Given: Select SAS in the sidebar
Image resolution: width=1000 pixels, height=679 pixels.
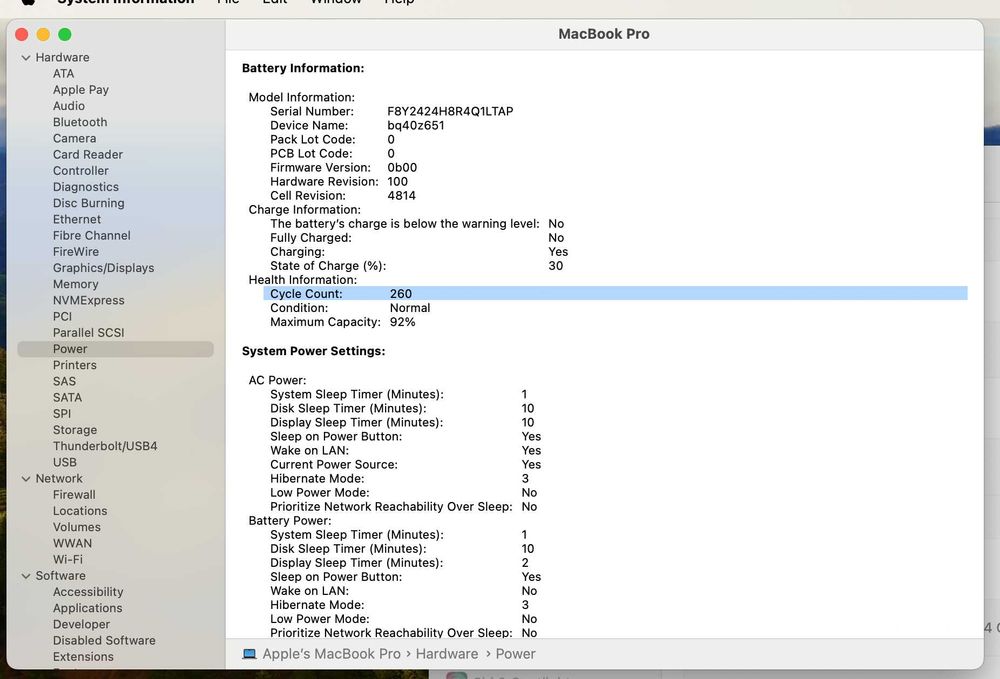Looking at the screenshot, I should (64, 381).
